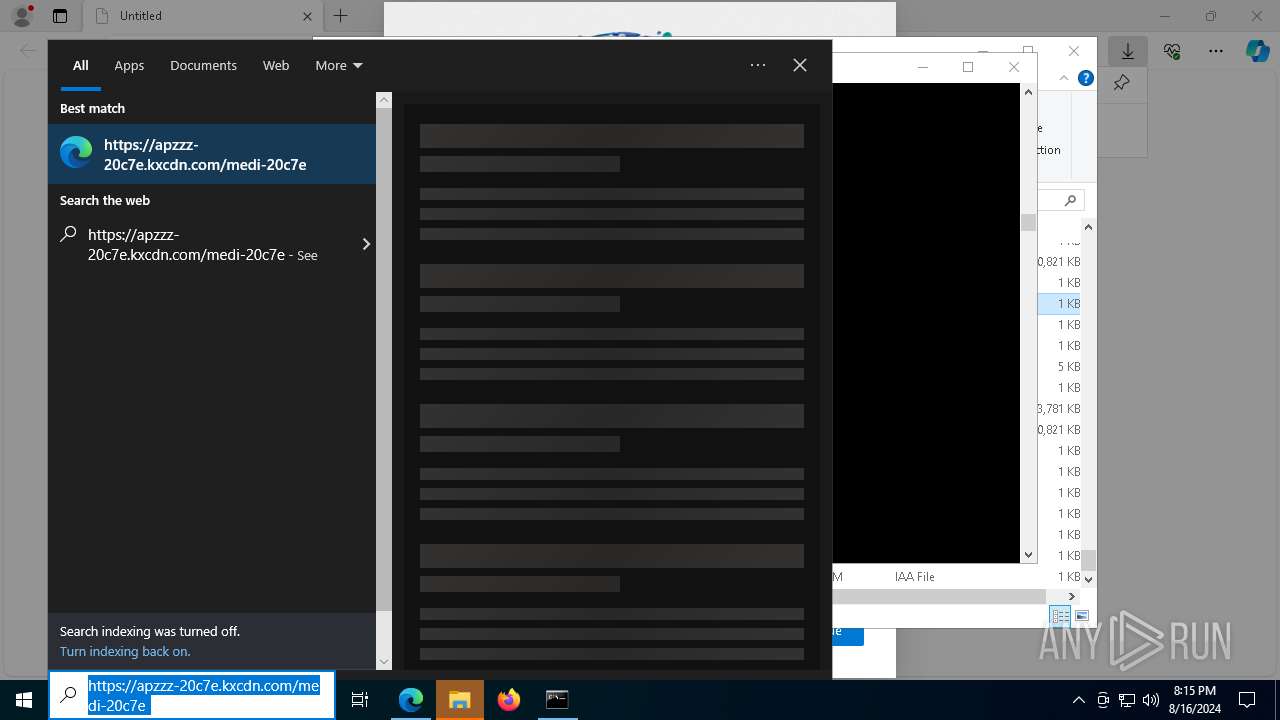This screenshot has height=720, width=1280.
Task: Switch to the Apps search filter
Action: point(129,65)
